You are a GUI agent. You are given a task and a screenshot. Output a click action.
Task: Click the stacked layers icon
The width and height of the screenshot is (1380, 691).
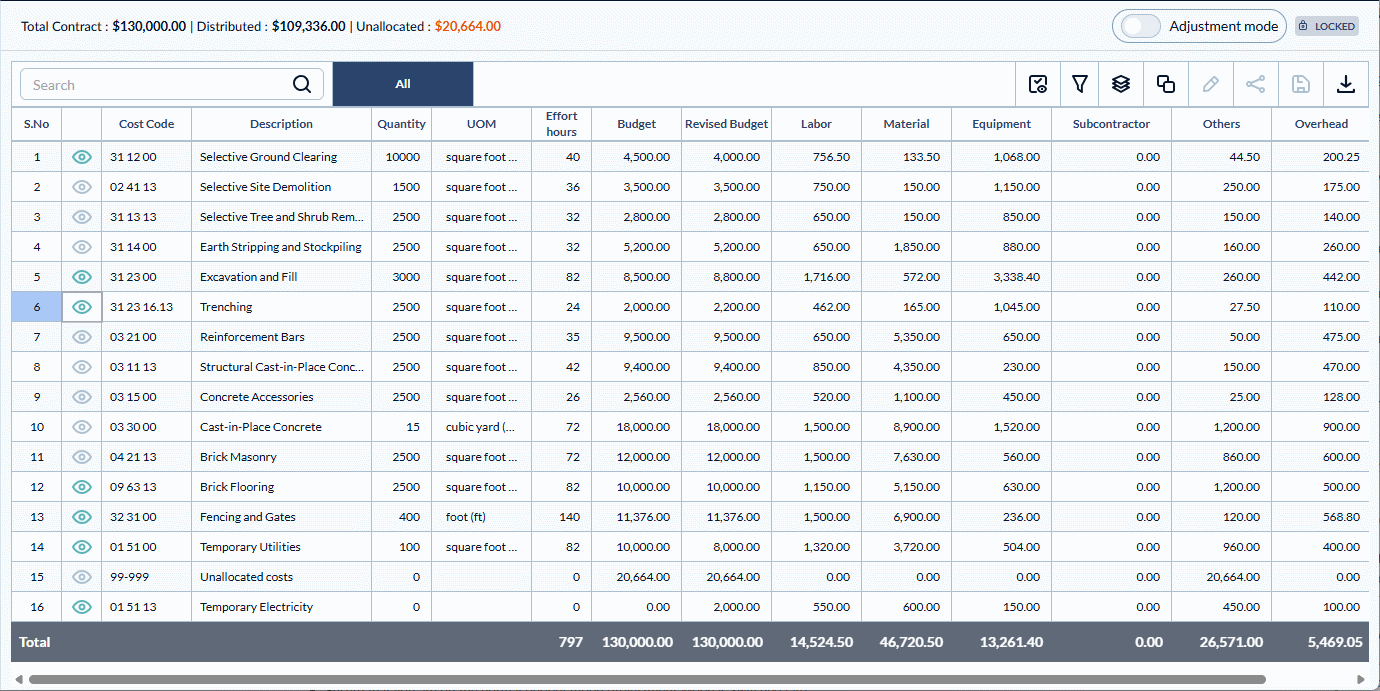[1121, 85]
